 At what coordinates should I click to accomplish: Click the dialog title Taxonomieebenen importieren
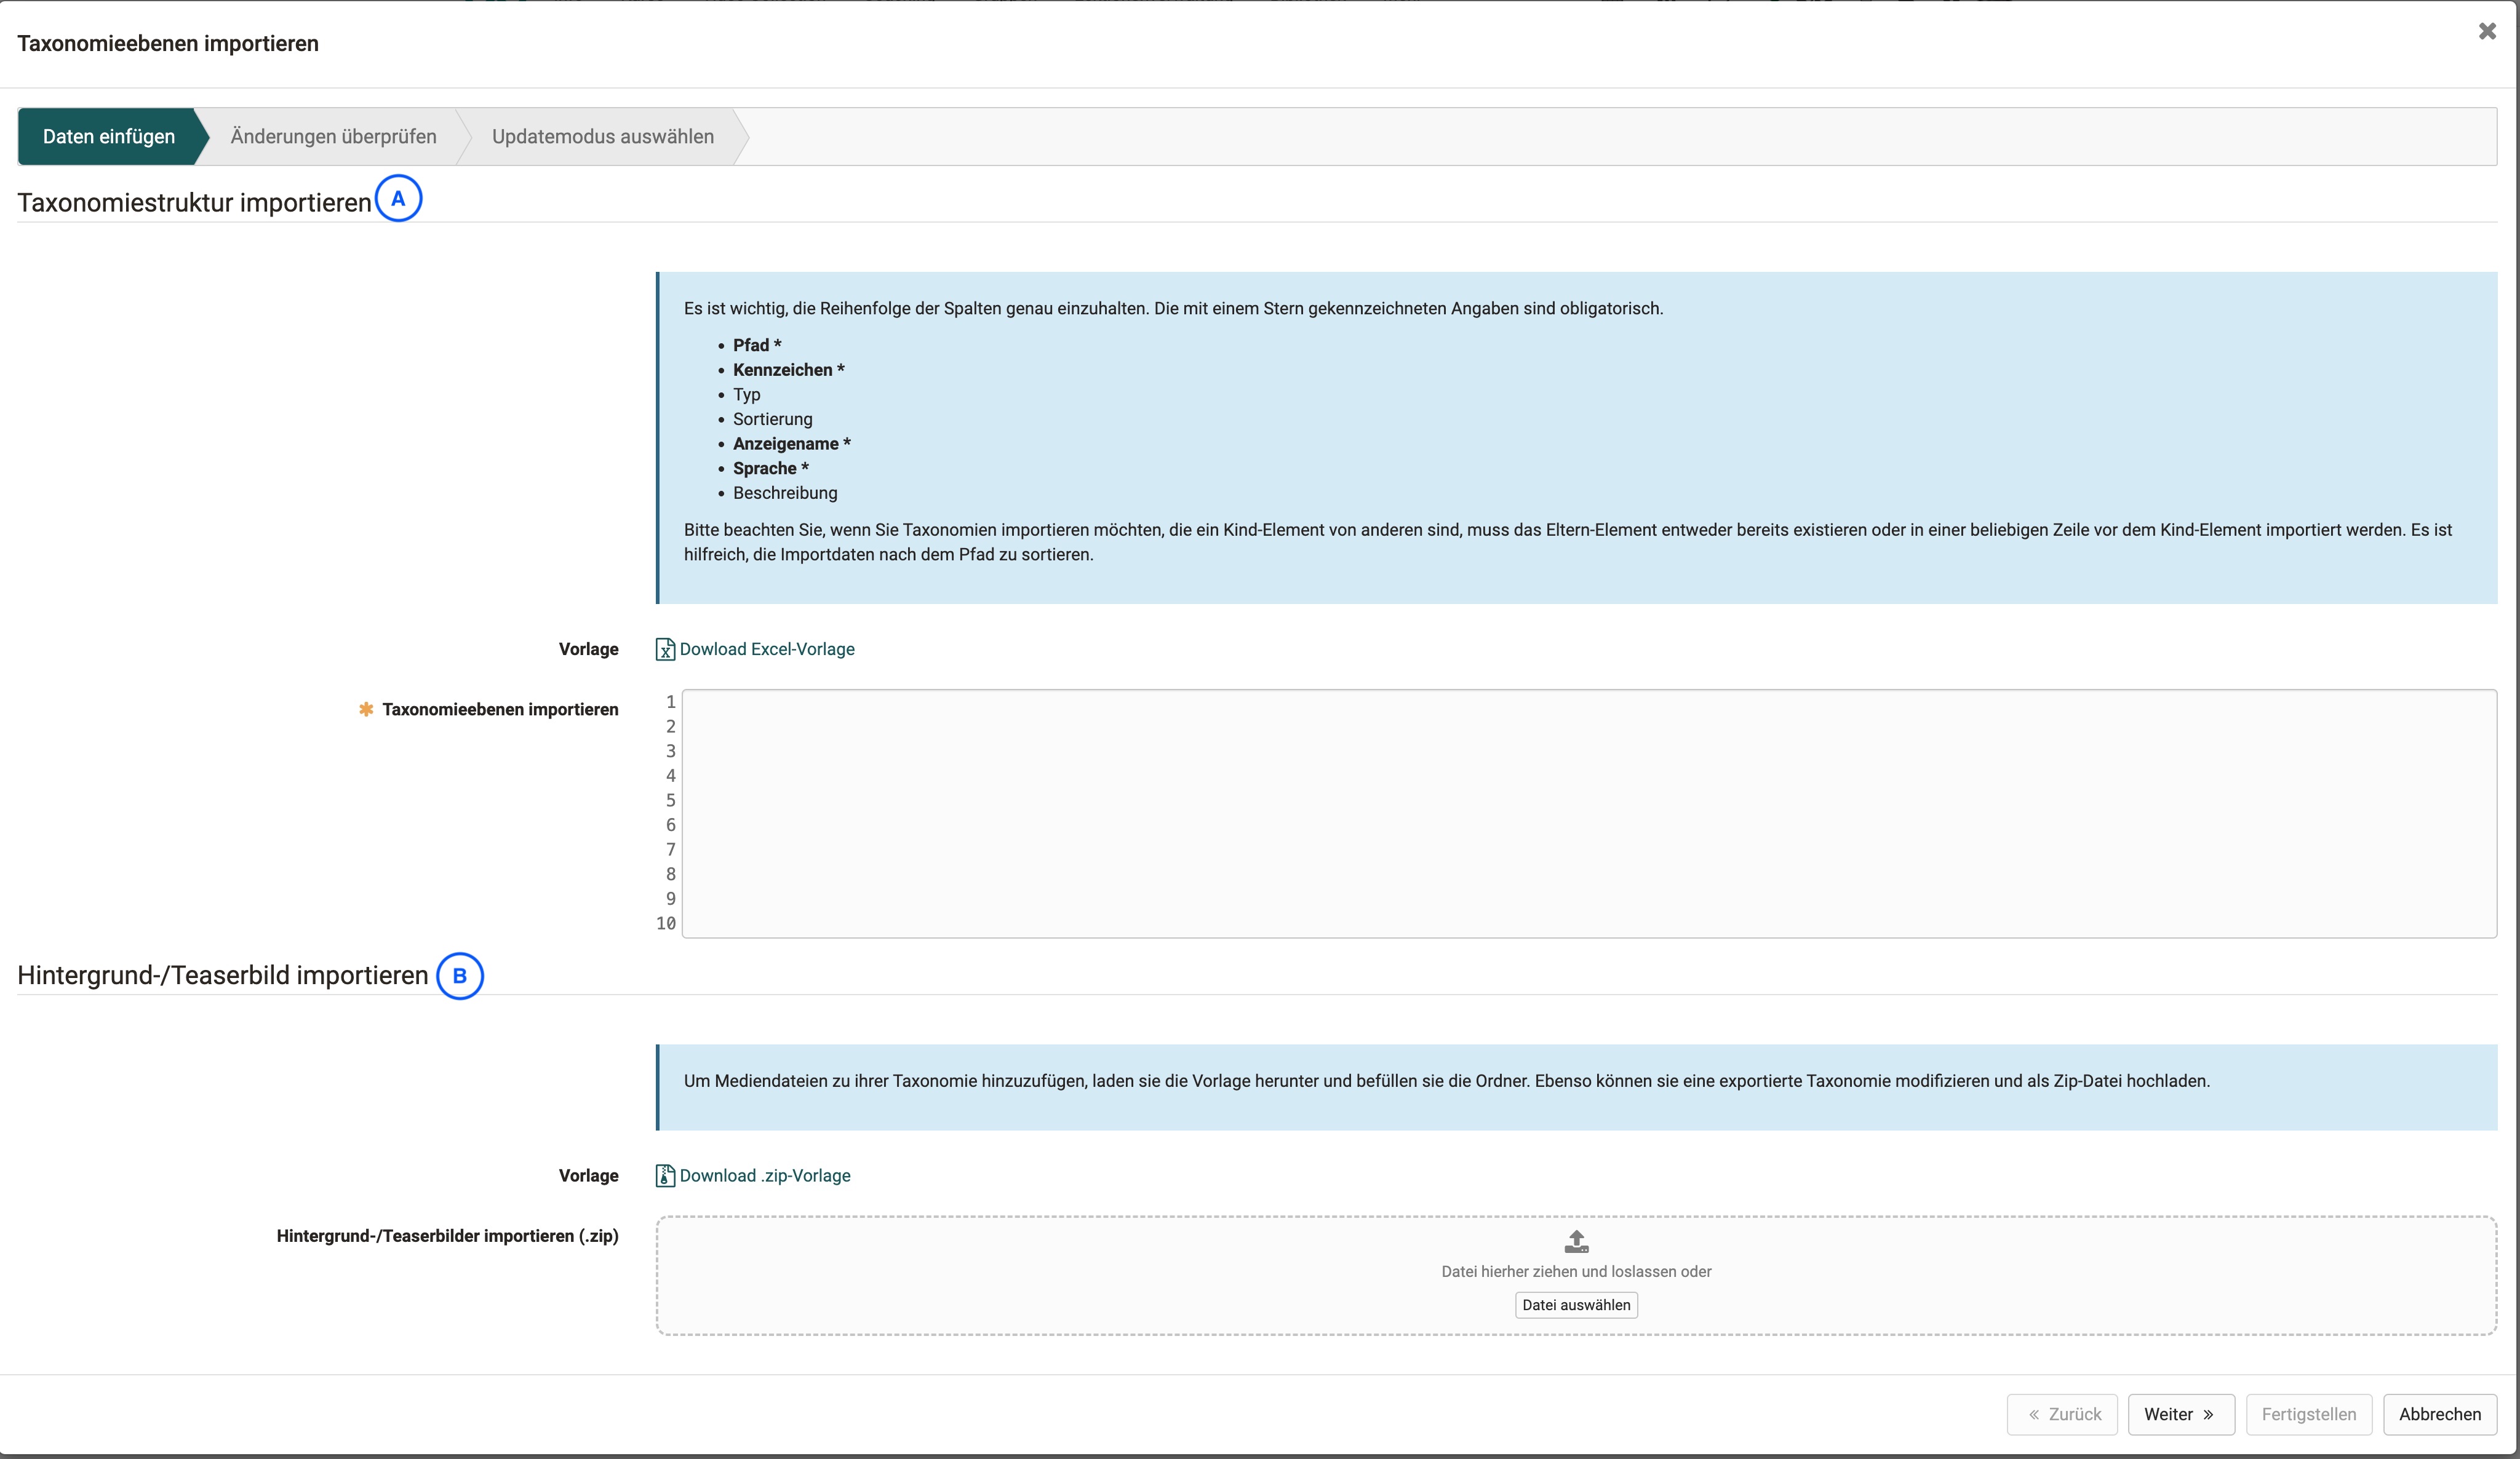point(168,44)
